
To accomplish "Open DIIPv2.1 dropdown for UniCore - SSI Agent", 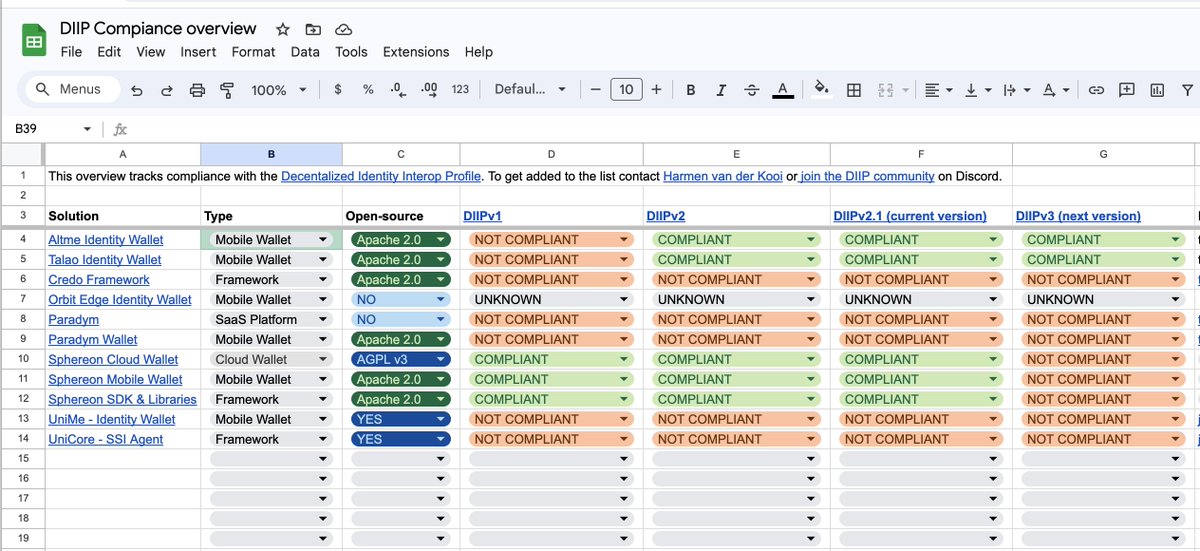I will [994, 440].
